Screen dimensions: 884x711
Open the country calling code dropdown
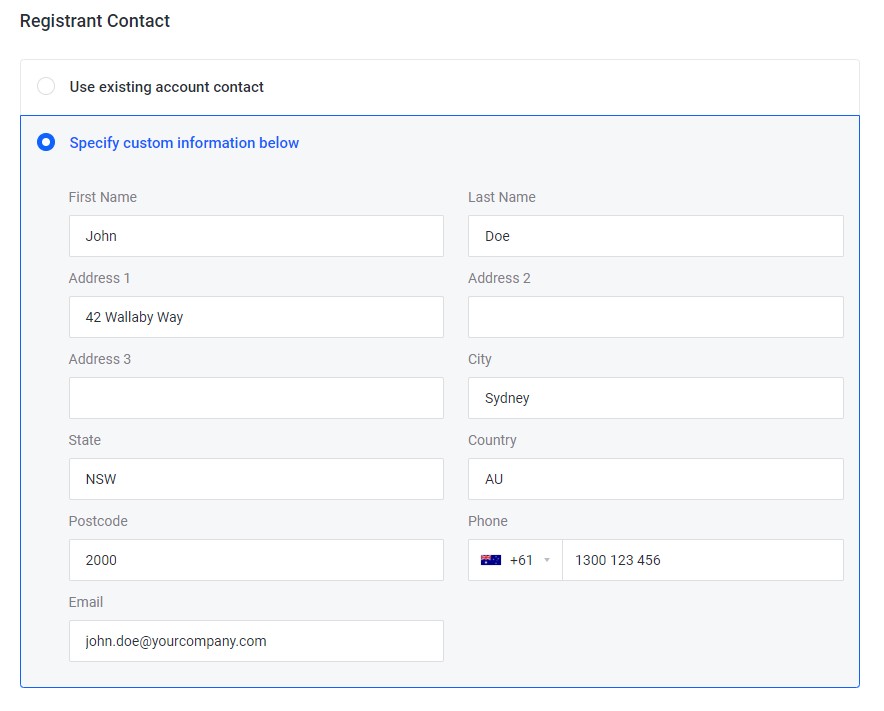pyautogui.click(x=546, y=560)
